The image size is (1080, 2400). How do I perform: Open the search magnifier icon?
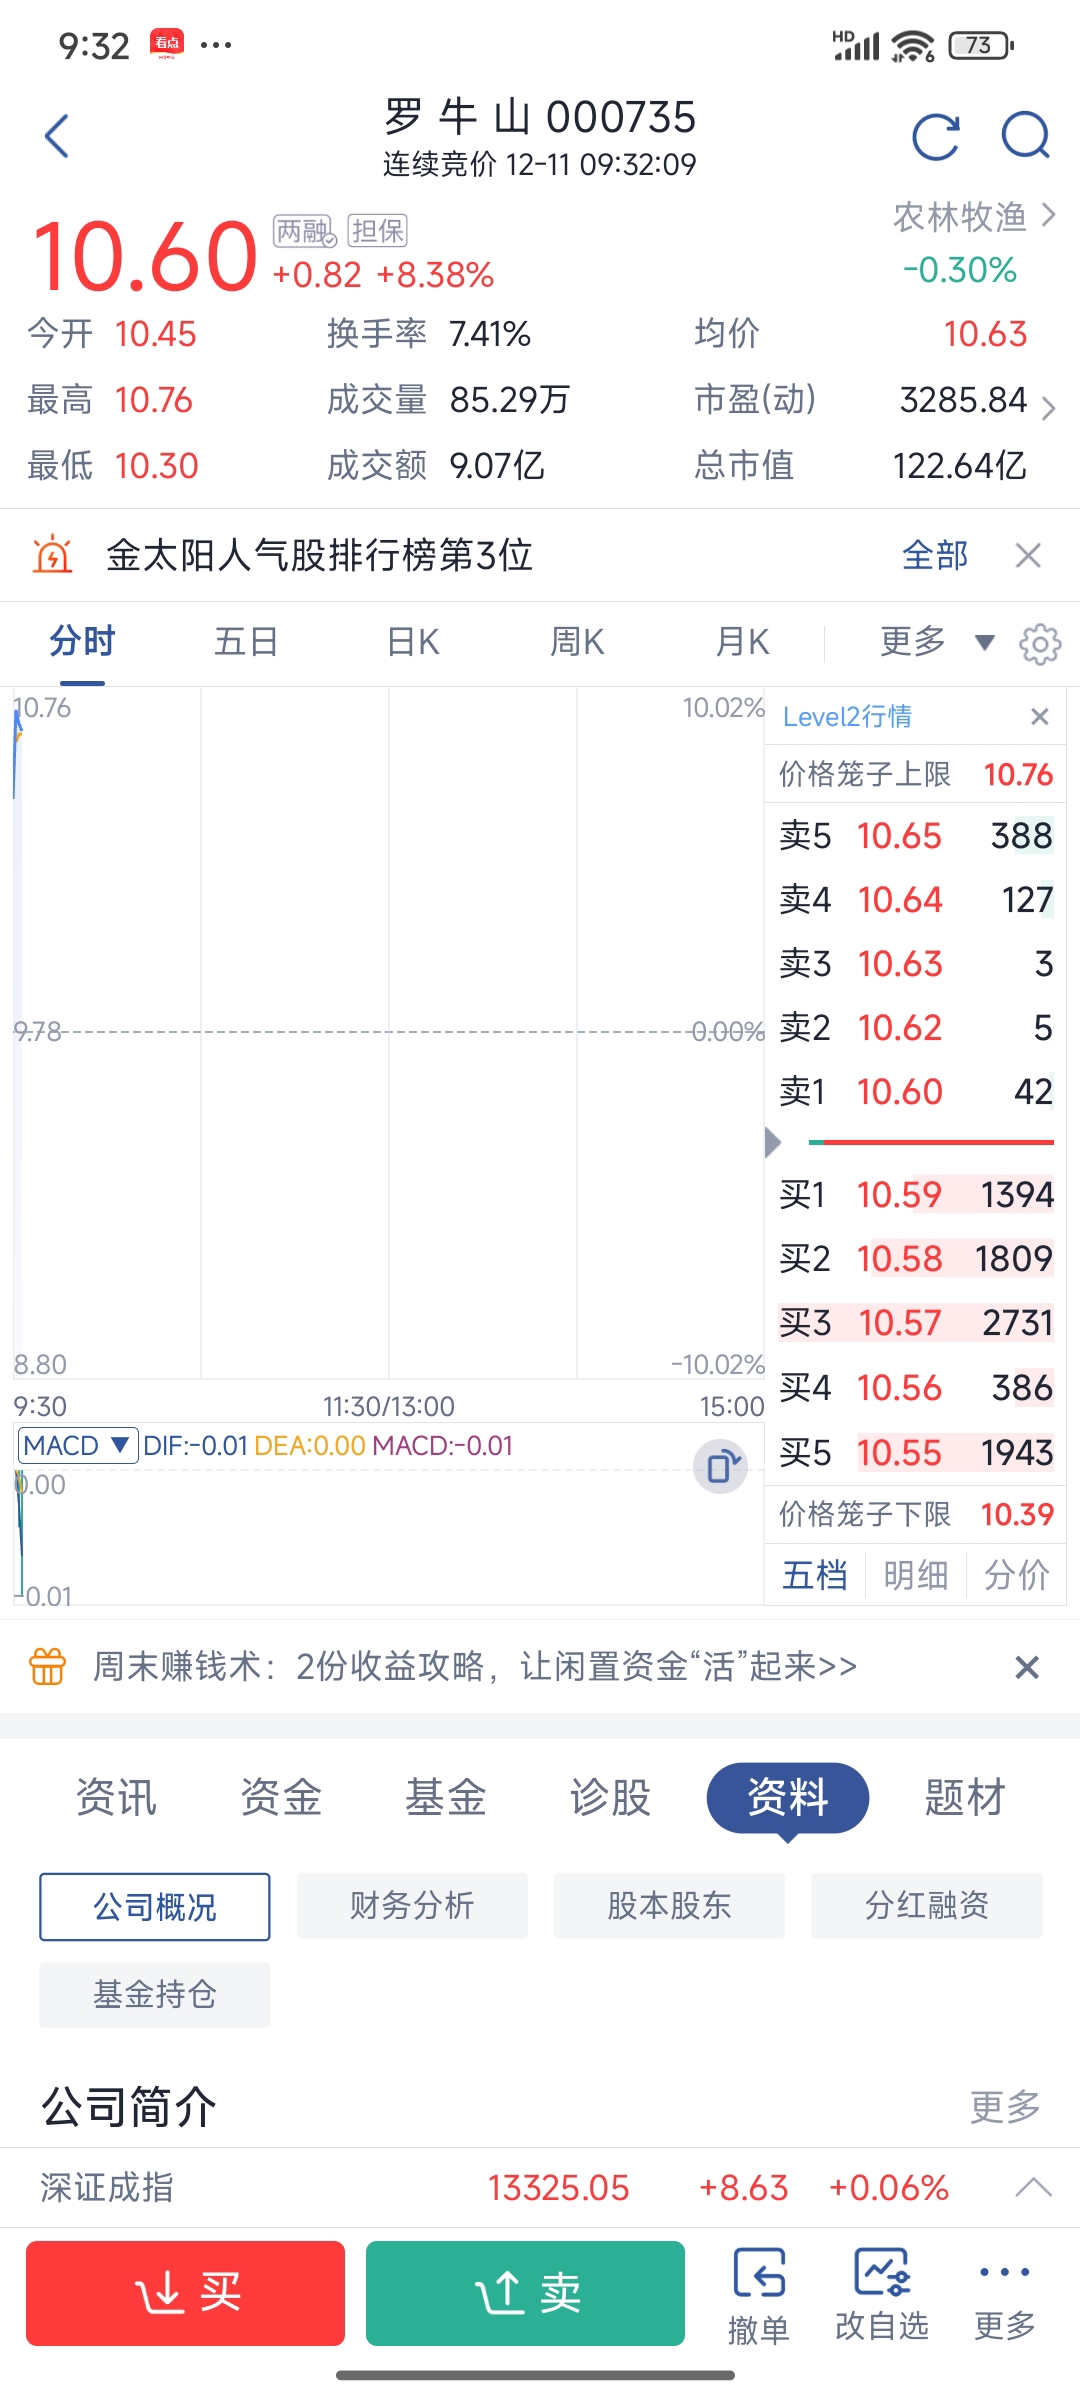[1025, 136]
